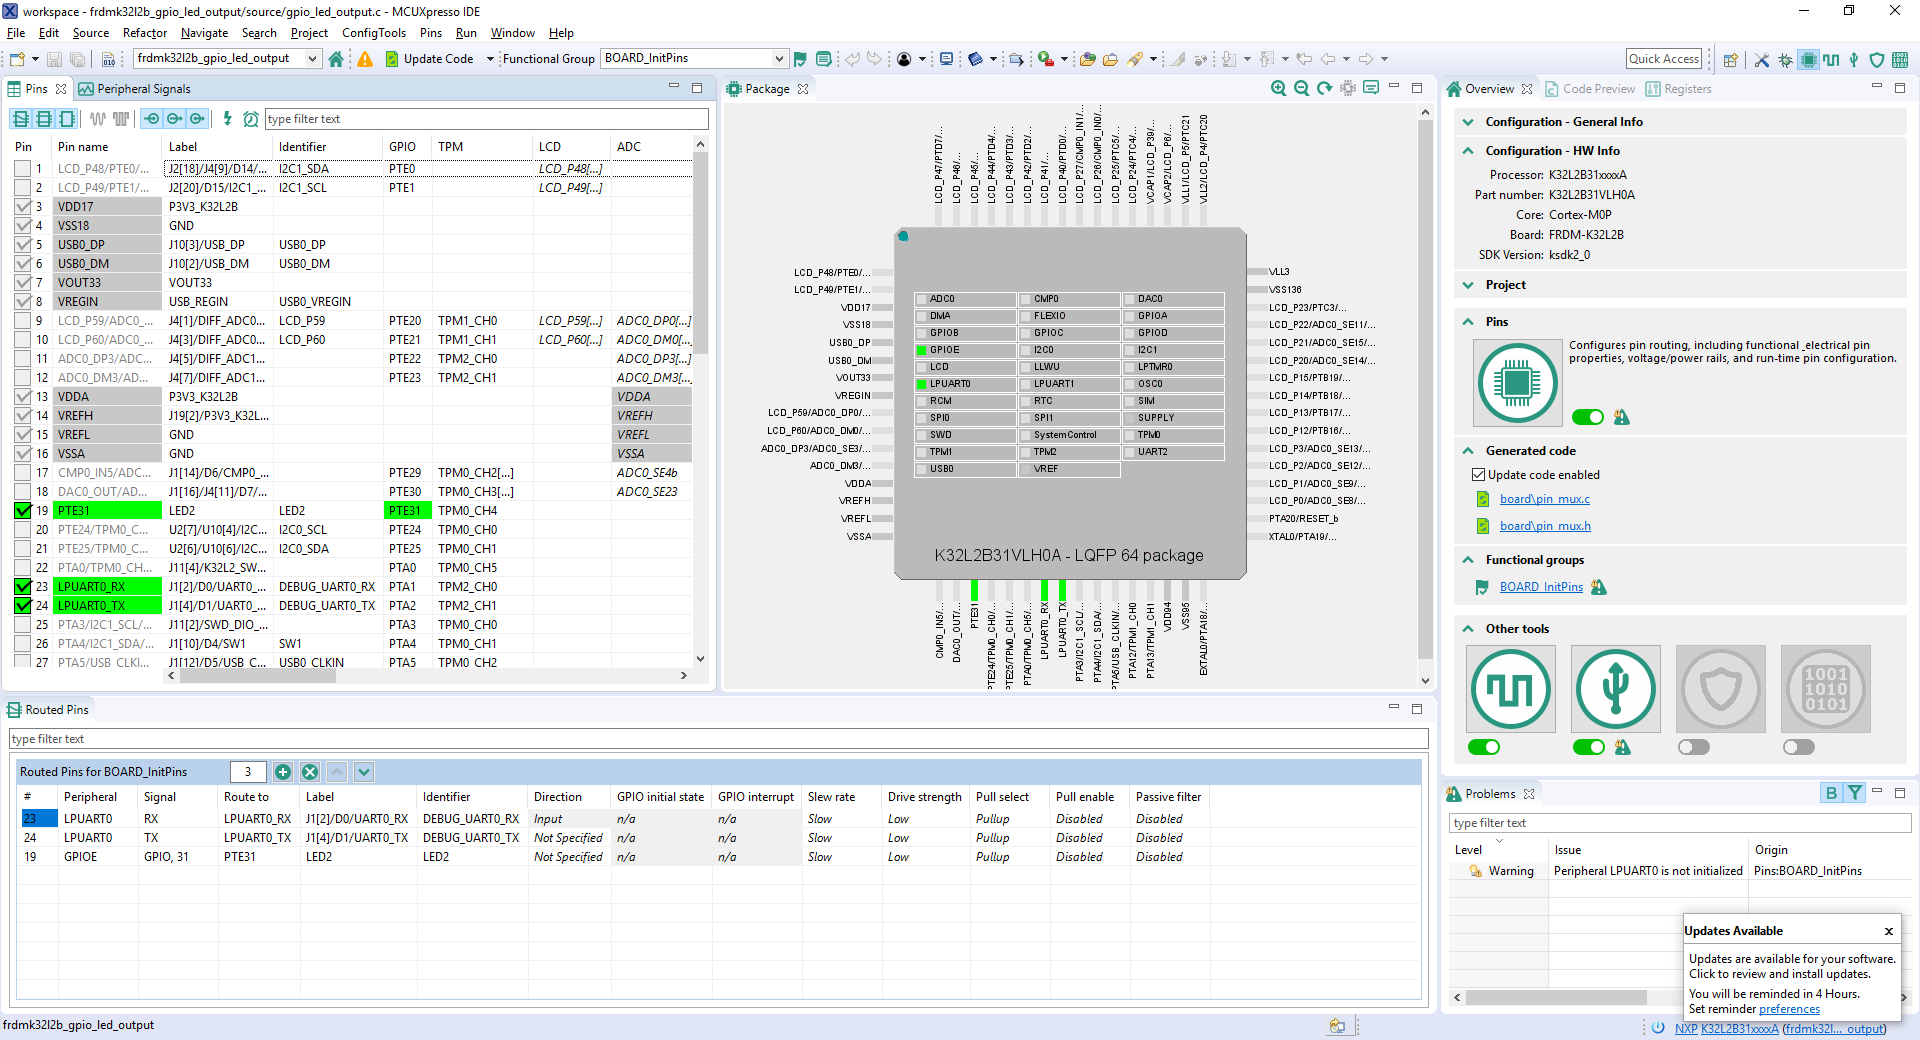
Task: Toggle the checkbox for pin 19 PTE31
Action: point(23,511)
